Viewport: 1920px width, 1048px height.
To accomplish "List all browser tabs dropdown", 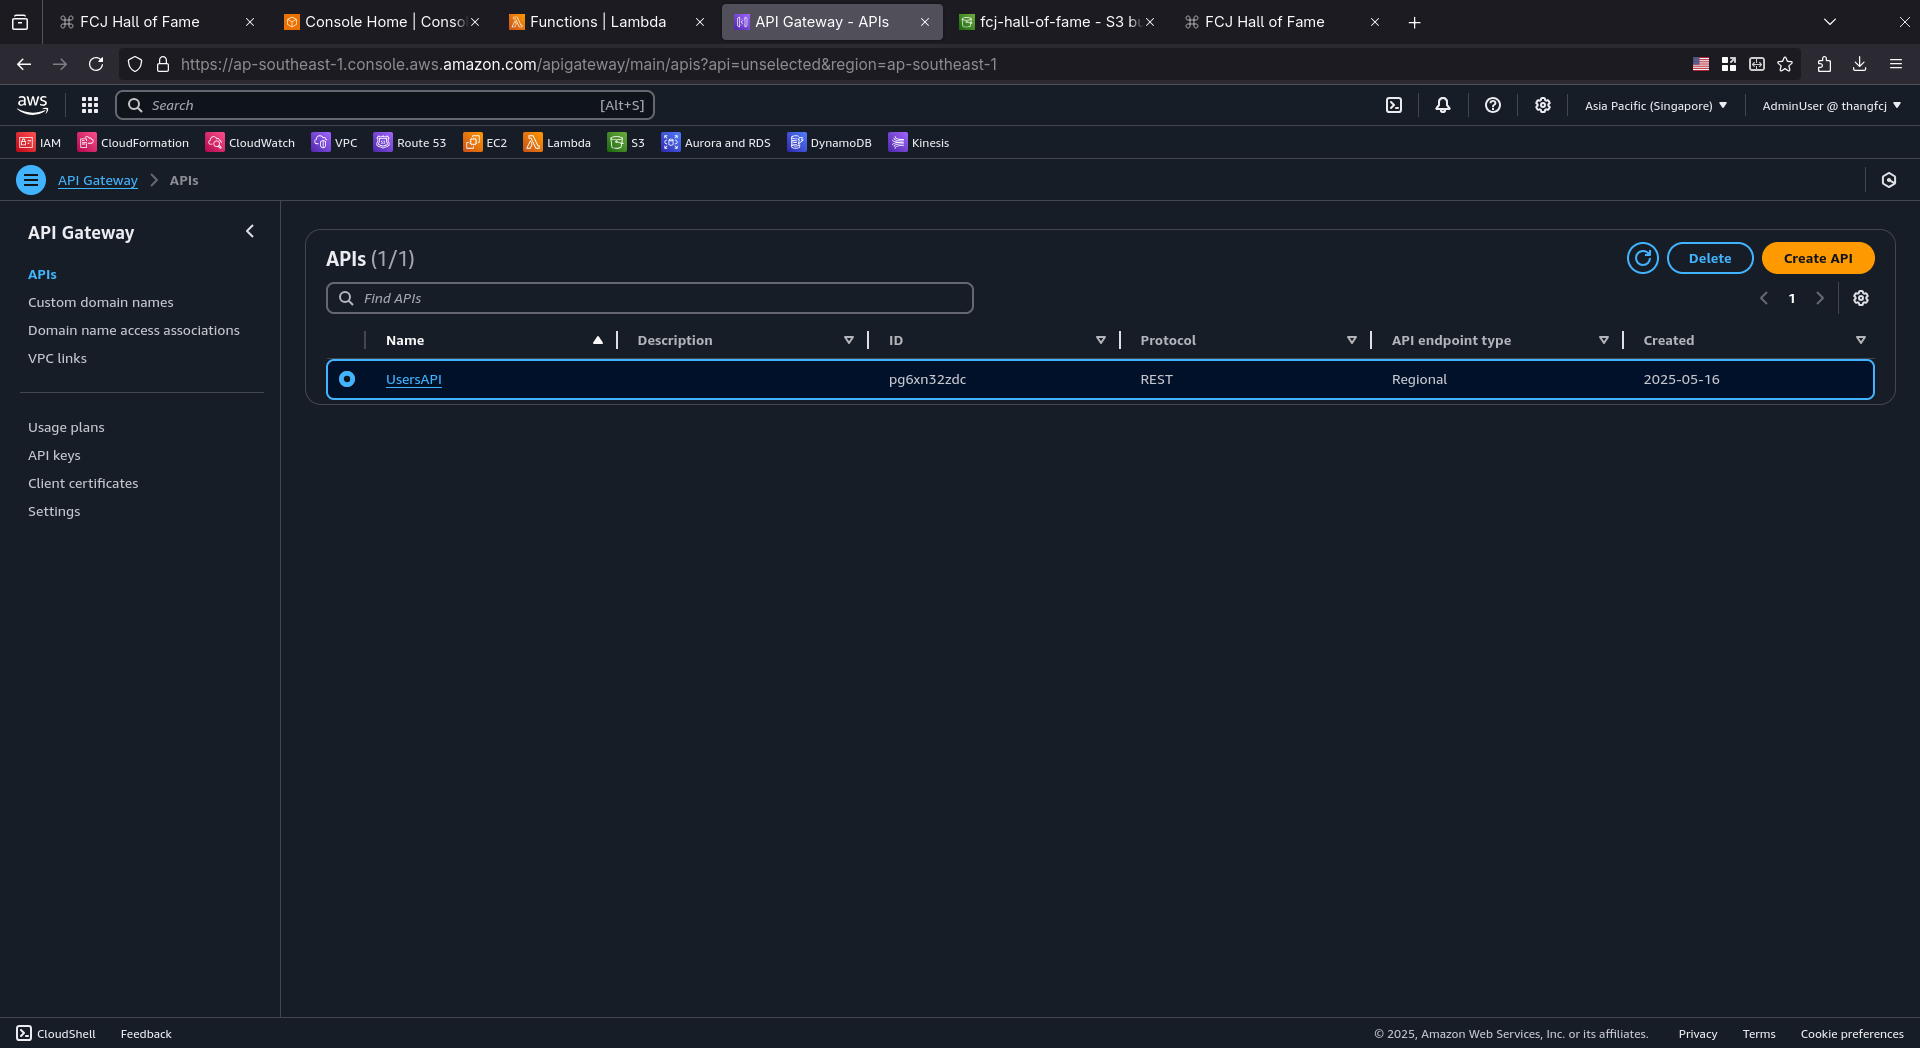I will click(x=1830, y=22).
